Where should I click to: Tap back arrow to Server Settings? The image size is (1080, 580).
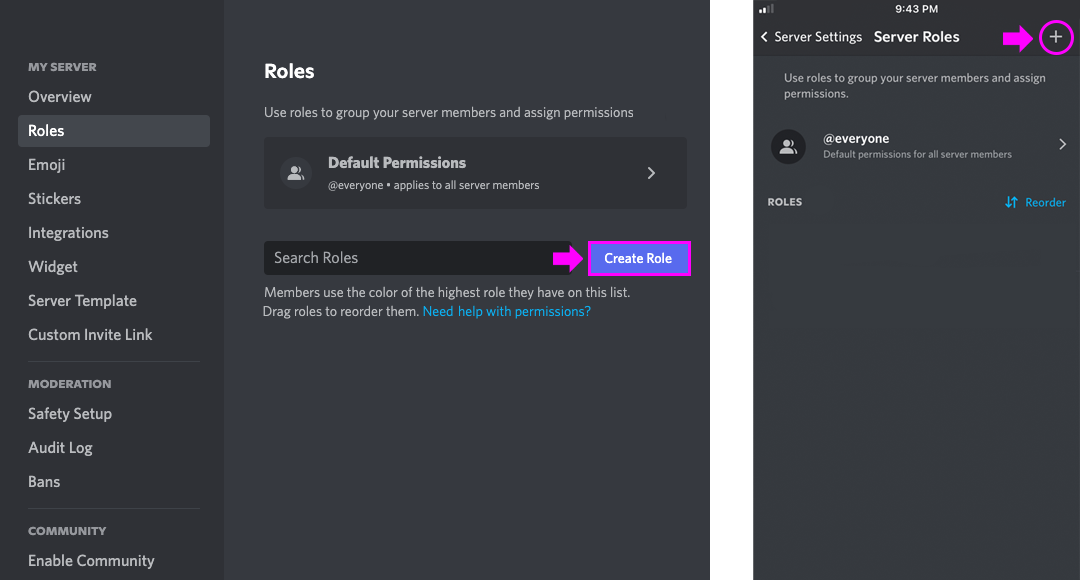click(x=765, y=37)
